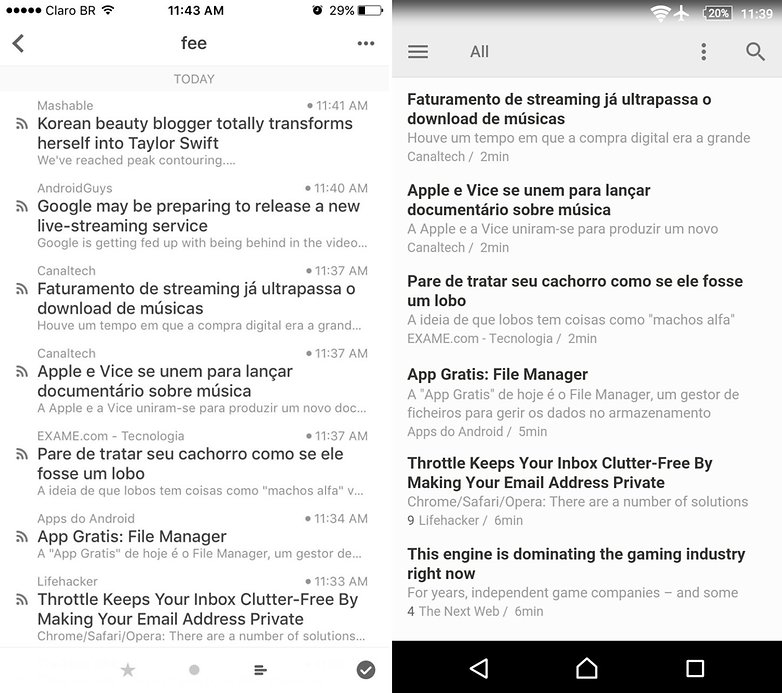The width and height of the screenshot is (782, 693).
Task: Tap the unread dot filter in bottom toolbar
Action: (195, 670)
